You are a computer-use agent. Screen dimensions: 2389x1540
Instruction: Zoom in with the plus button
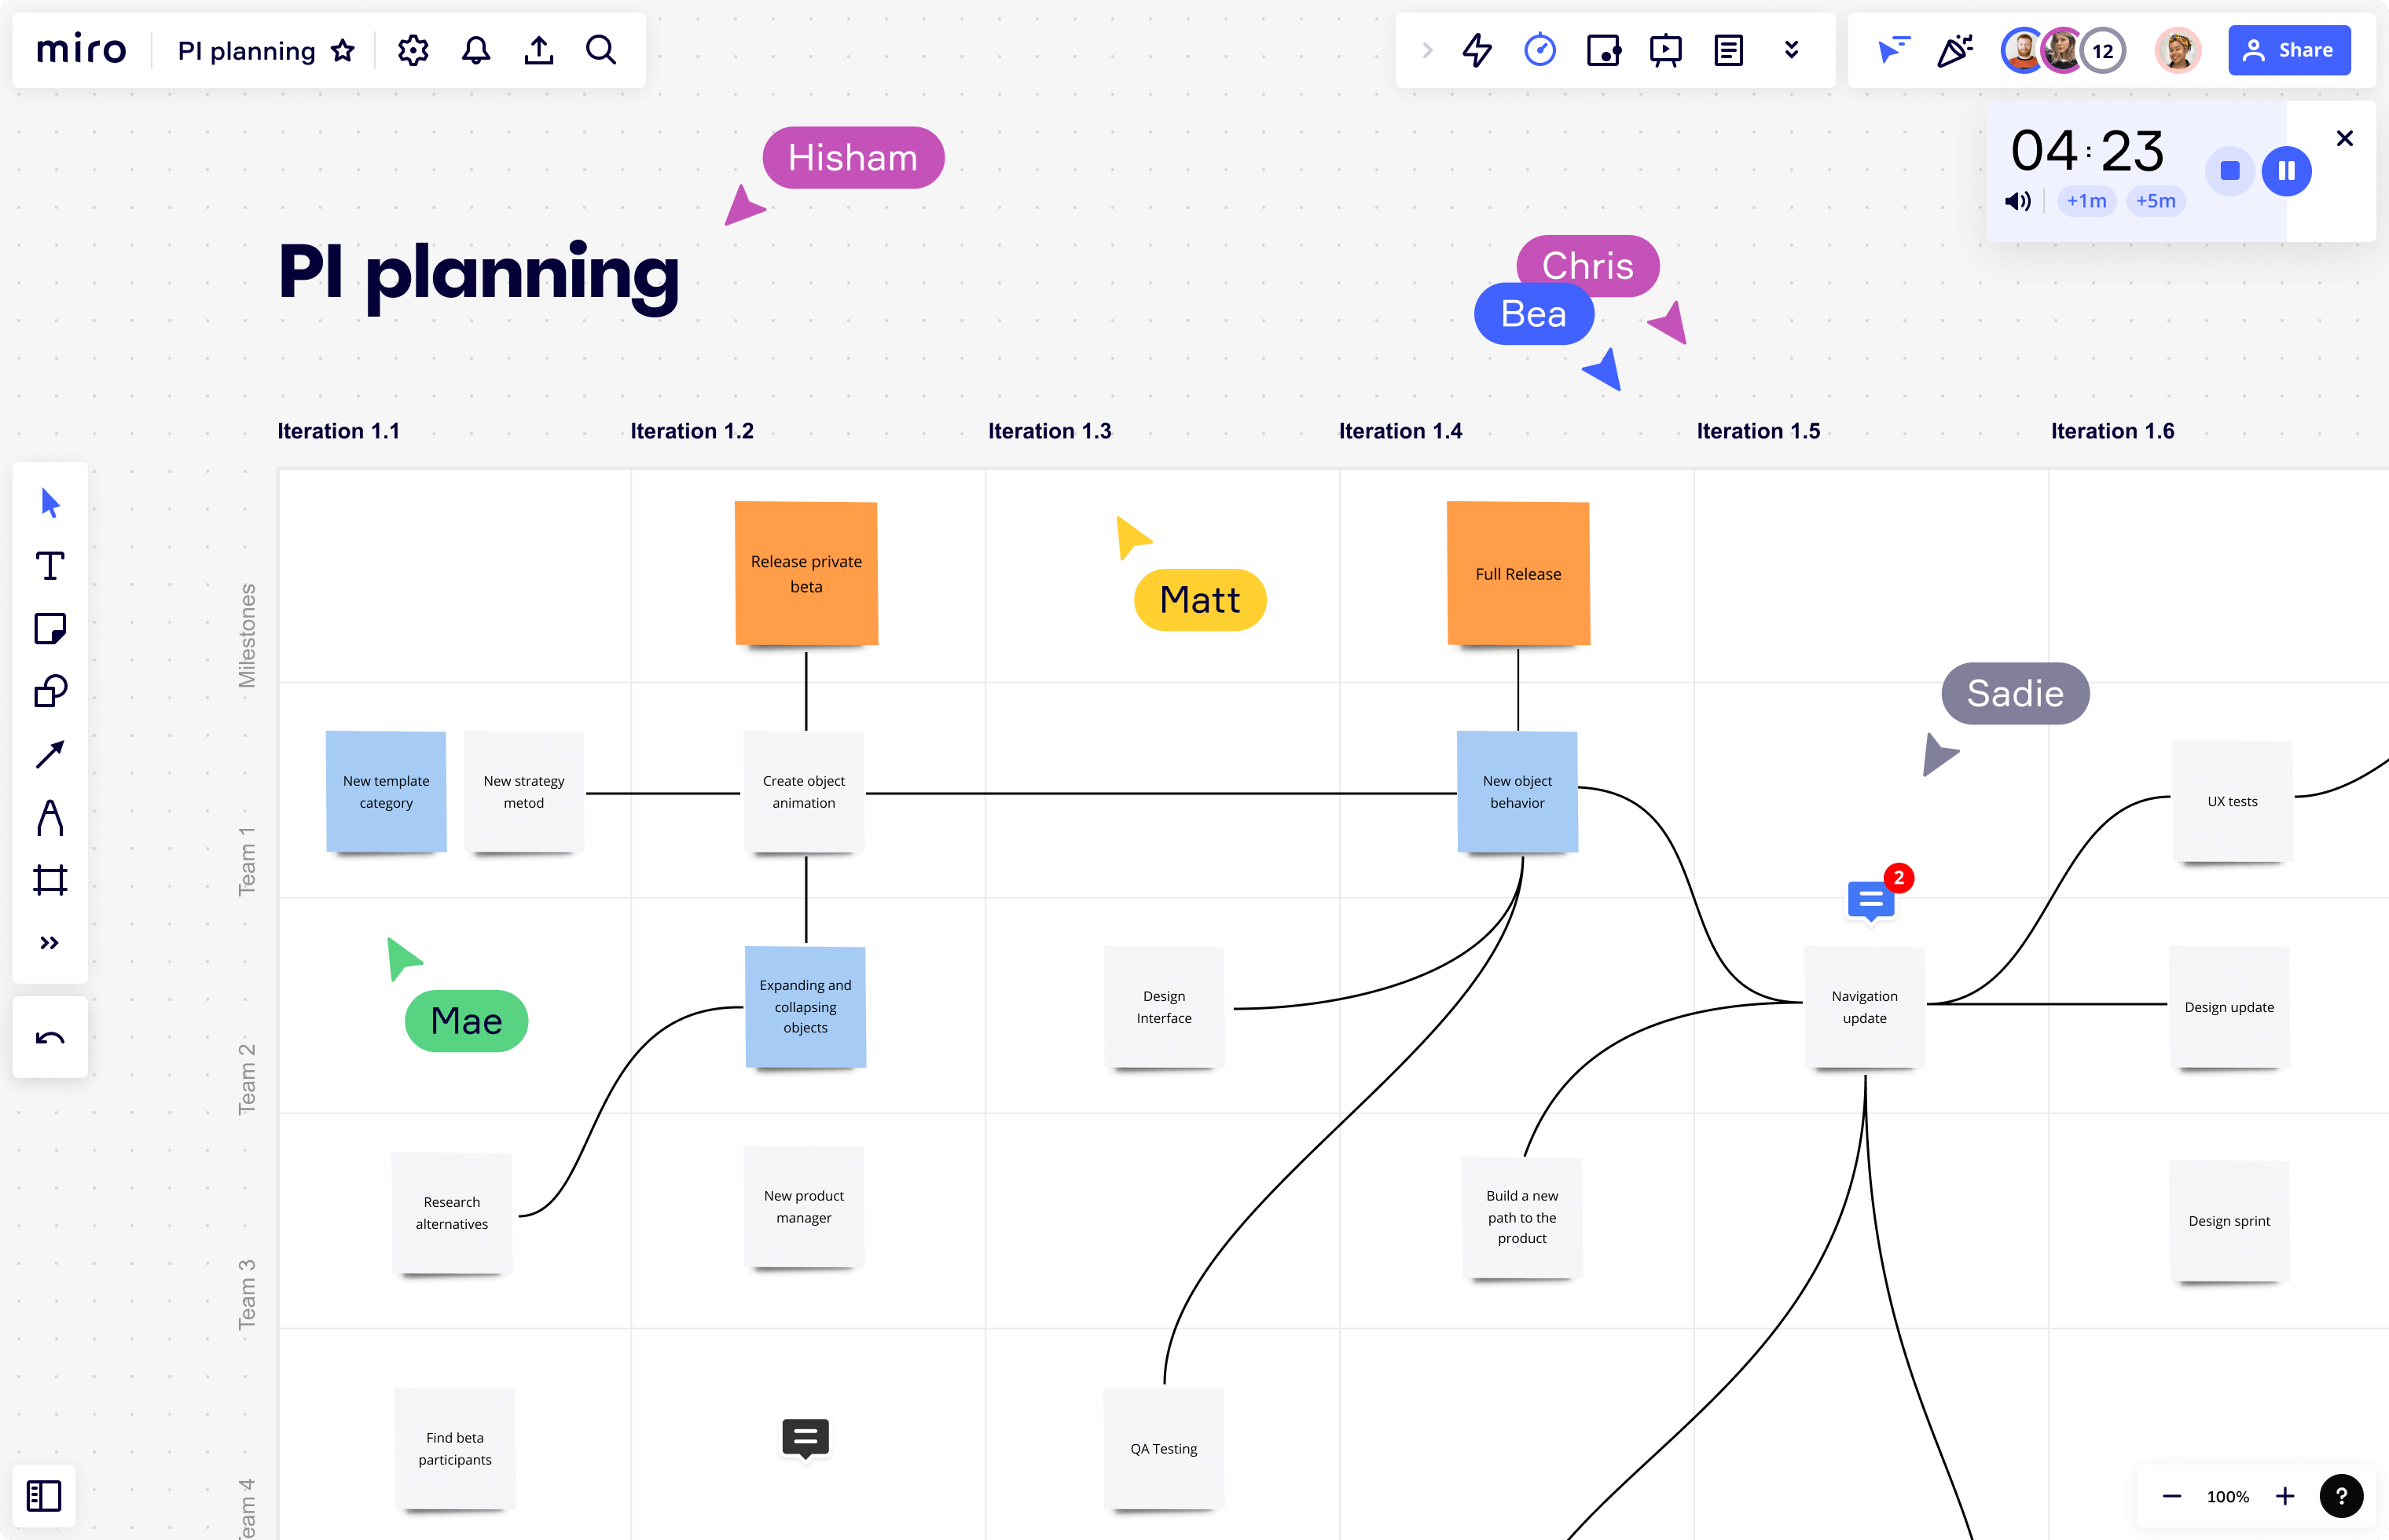pos(2285,1496)
